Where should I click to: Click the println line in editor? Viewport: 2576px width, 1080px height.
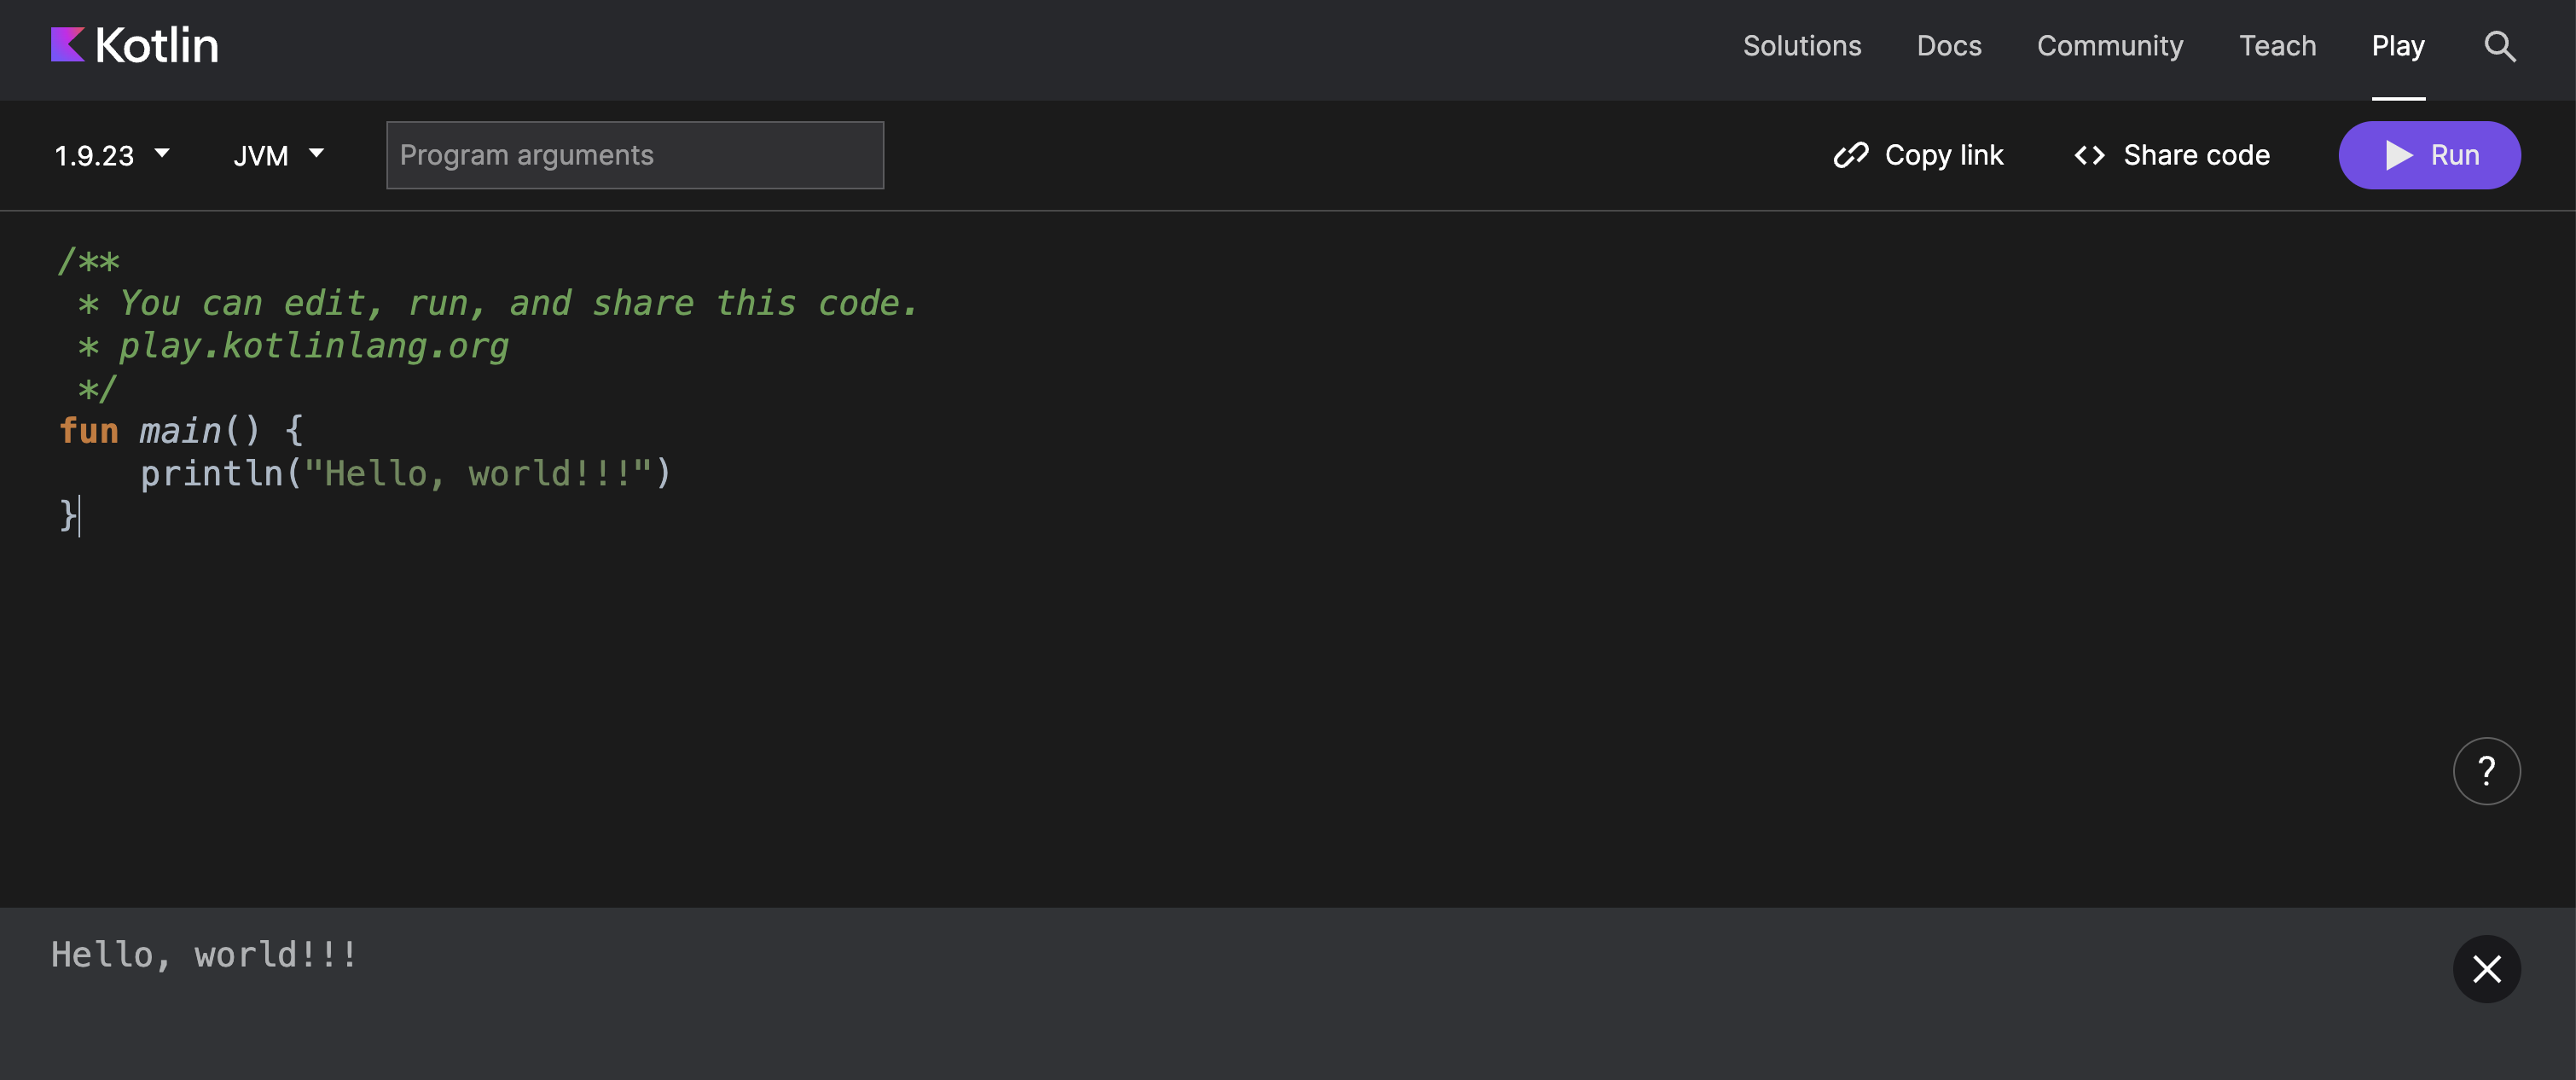(x=405, y=473)
